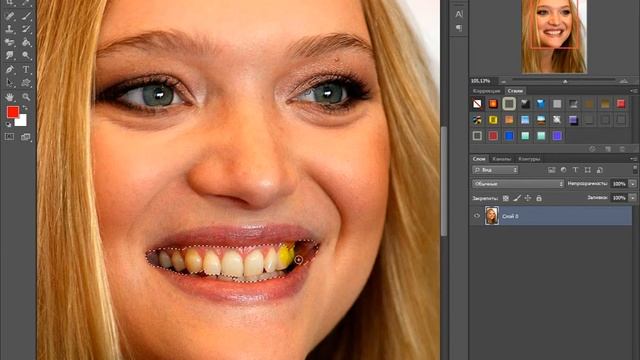The width and height of the screenshot is (640, 360).
Task: Hide the Слой 0 layer
Action: [x=477, y=216]
